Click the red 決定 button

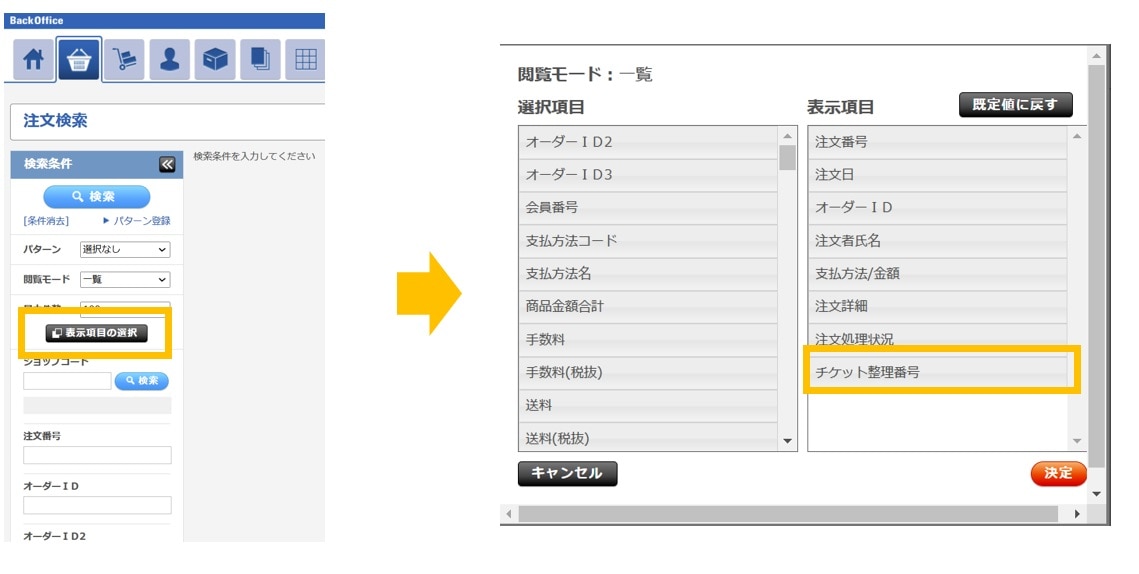pos(1058,473)
